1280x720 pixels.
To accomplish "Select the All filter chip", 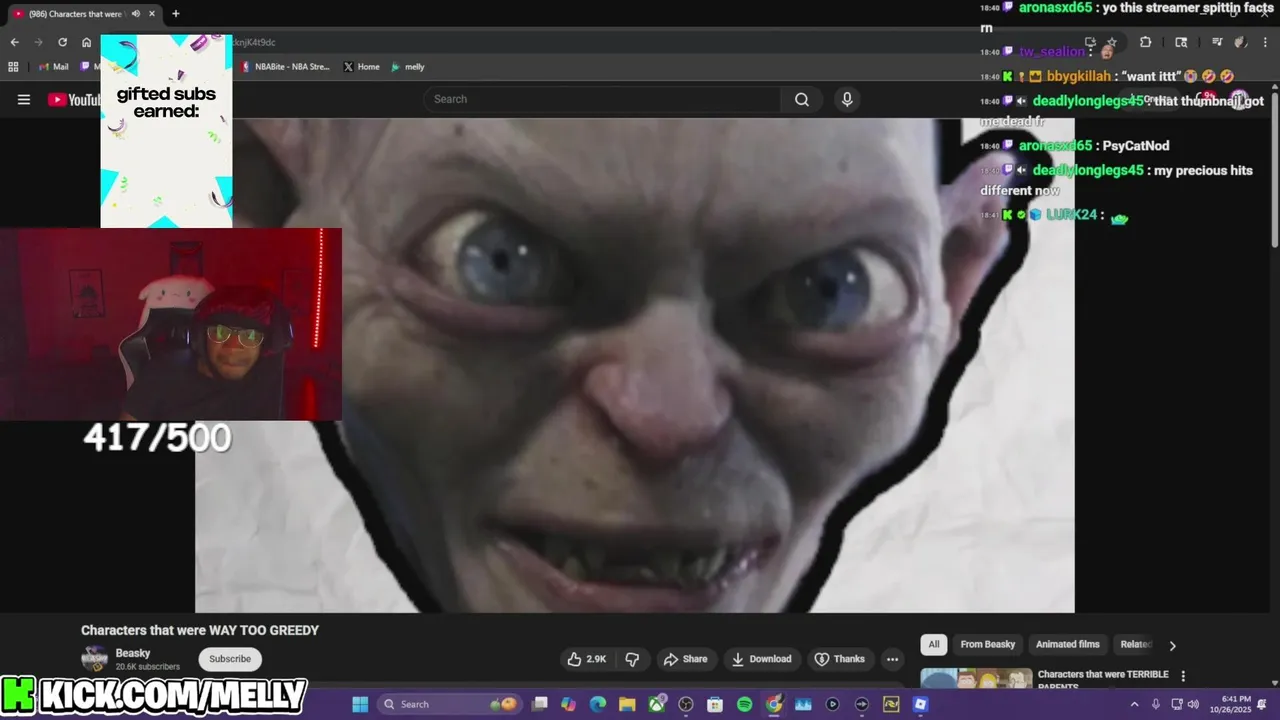I will (x=934, y=645).
